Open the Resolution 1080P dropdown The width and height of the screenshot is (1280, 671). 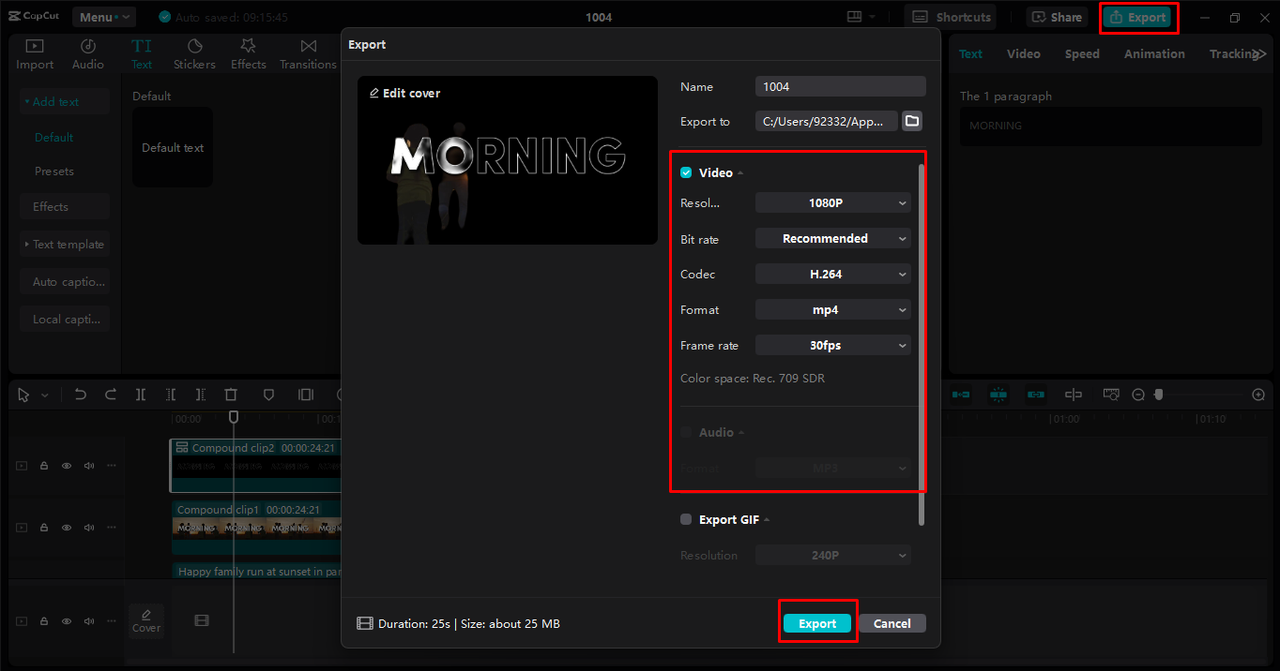pos(833,203)
